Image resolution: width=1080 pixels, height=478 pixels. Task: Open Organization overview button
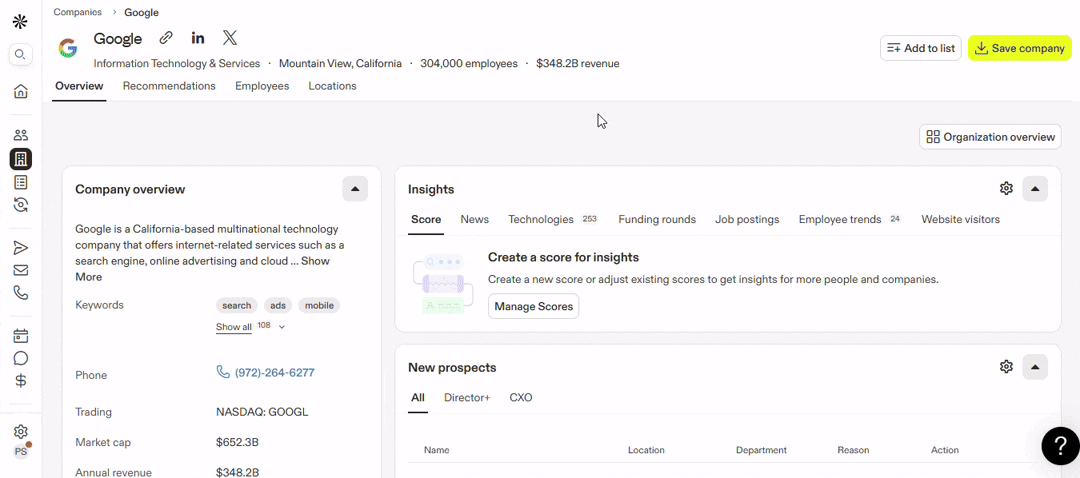coord(990,136)
